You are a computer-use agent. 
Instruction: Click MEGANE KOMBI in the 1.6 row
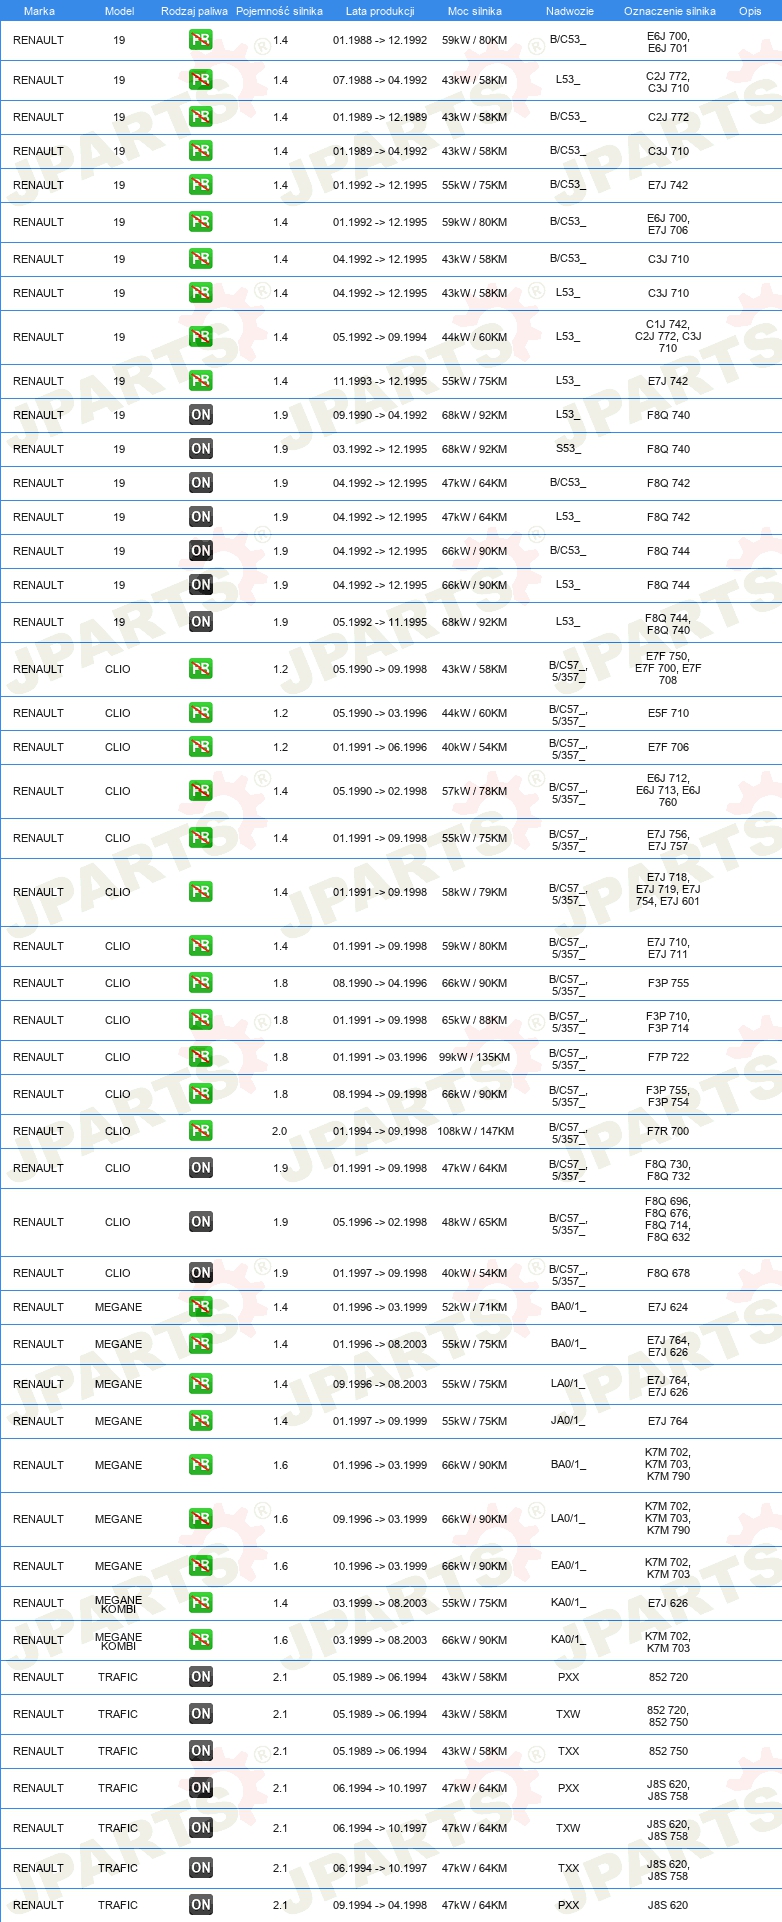tap(118, 1640)
